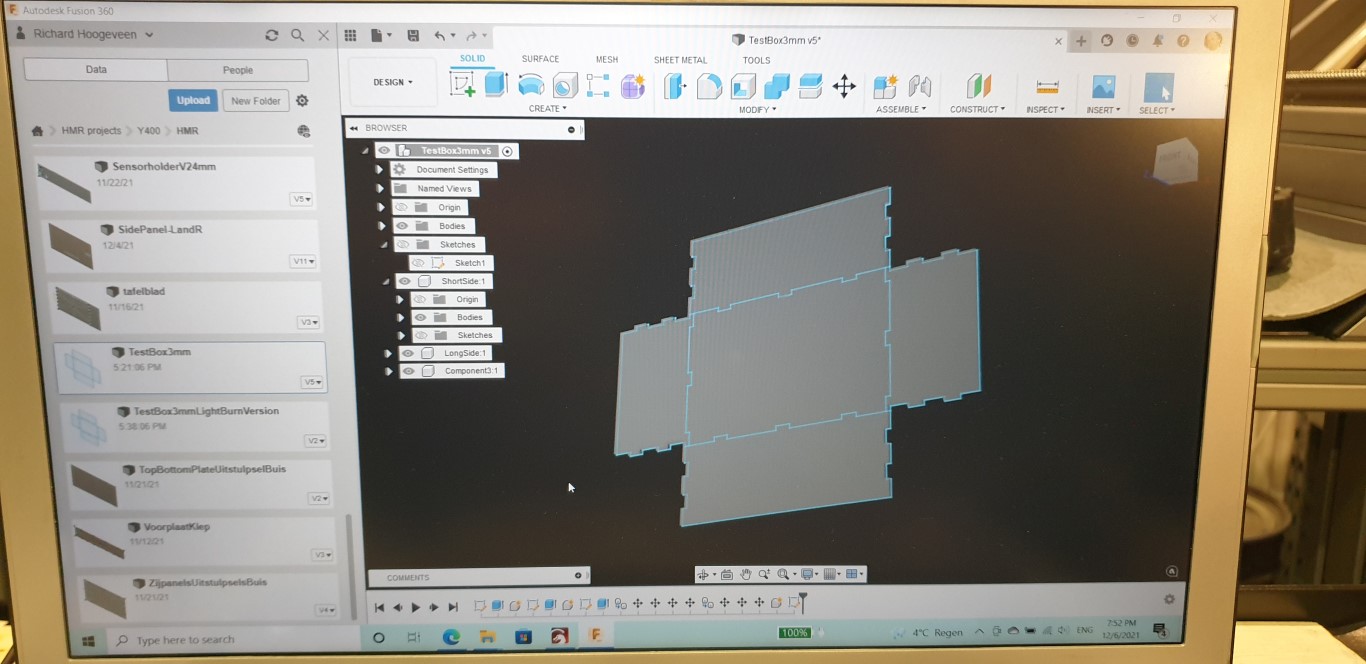
Task: Toggle visibility of top-level Bodies folder
Action: 402,226
